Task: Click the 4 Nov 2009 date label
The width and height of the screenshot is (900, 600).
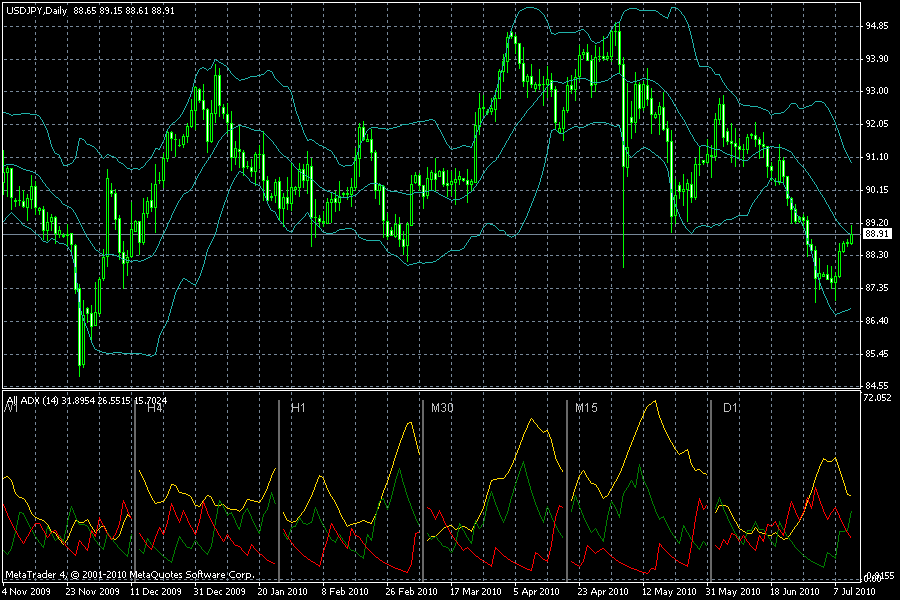Action: tap(26, 591)
